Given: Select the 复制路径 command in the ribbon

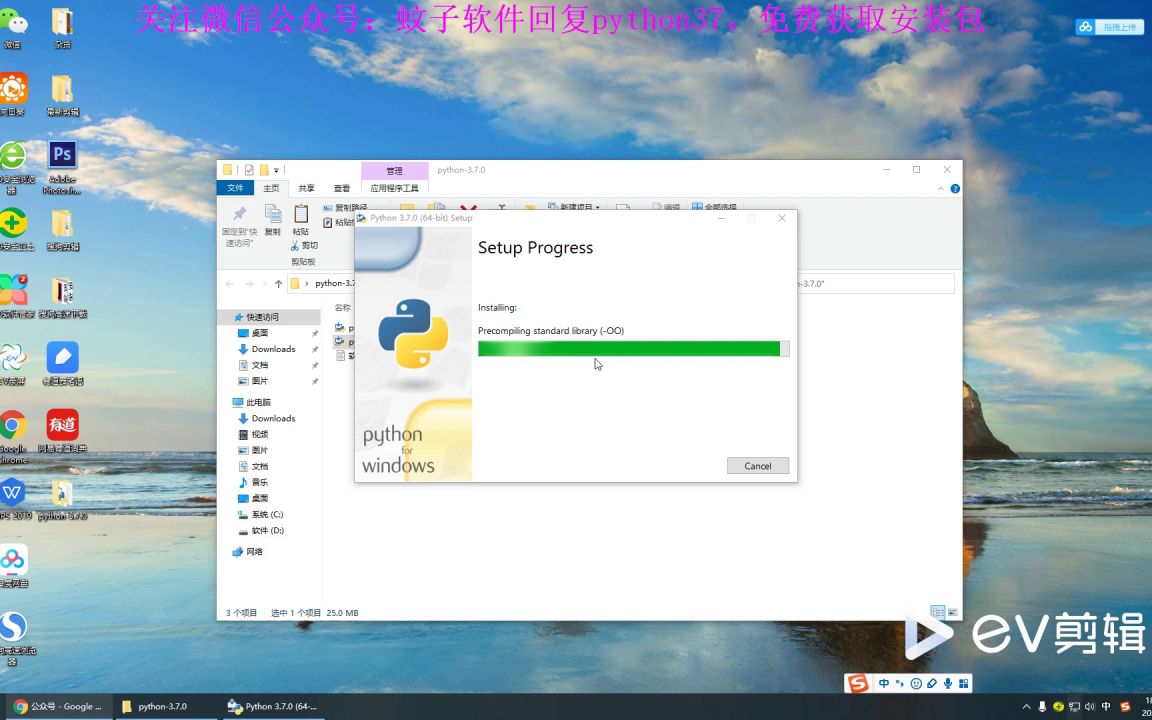Looking at the screenshot, I should click(x=344, y=207).
